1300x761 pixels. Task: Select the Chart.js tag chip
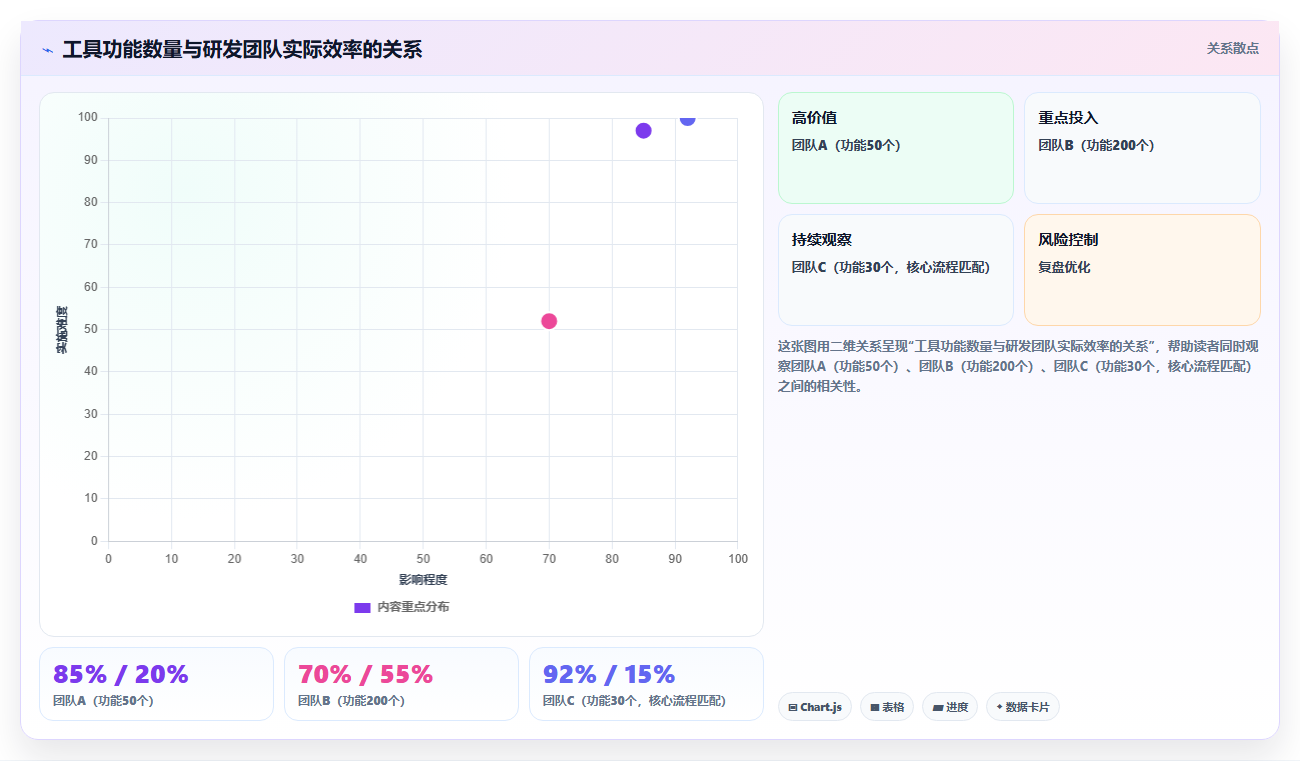click(815, 707)
